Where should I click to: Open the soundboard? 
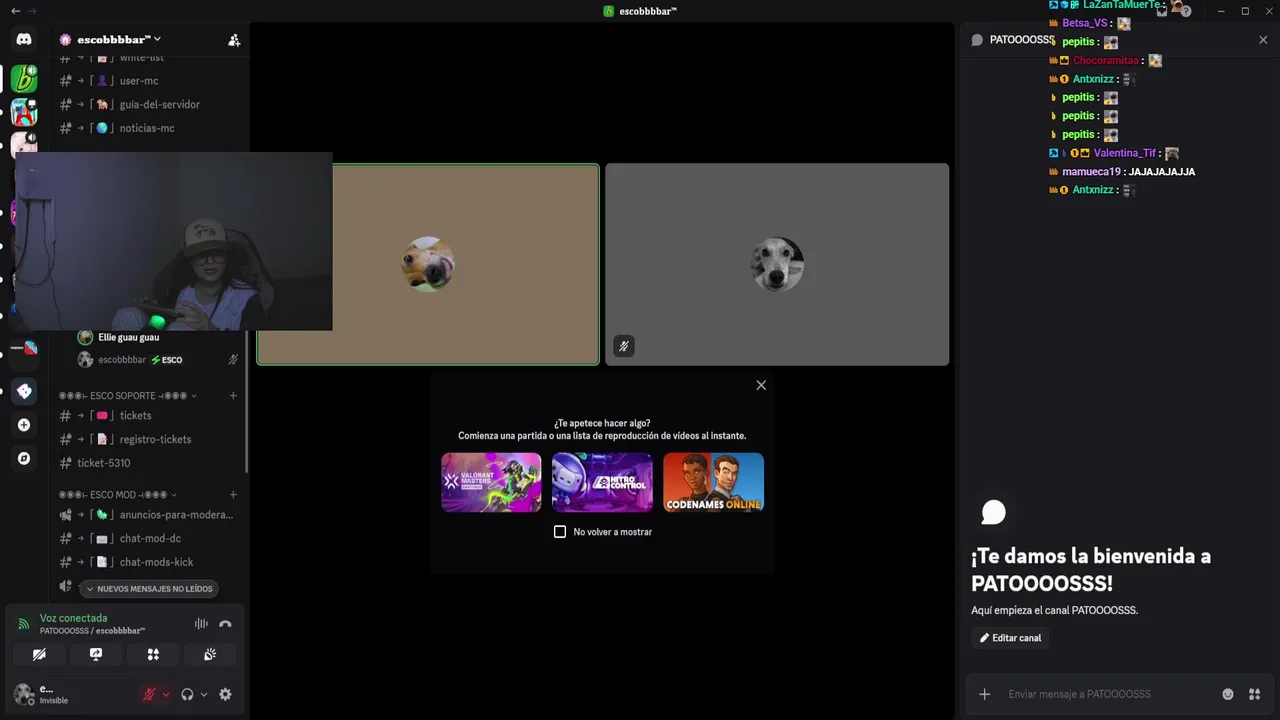tap(210, 654)
